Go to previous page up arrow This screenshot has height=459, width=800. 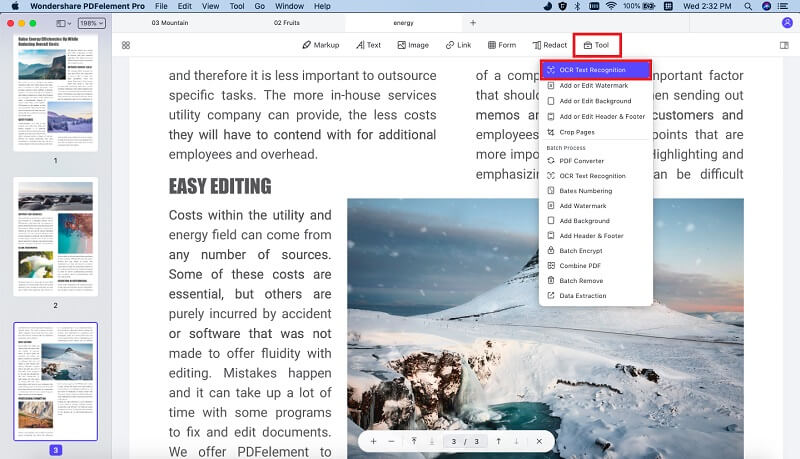coord(498,442)
